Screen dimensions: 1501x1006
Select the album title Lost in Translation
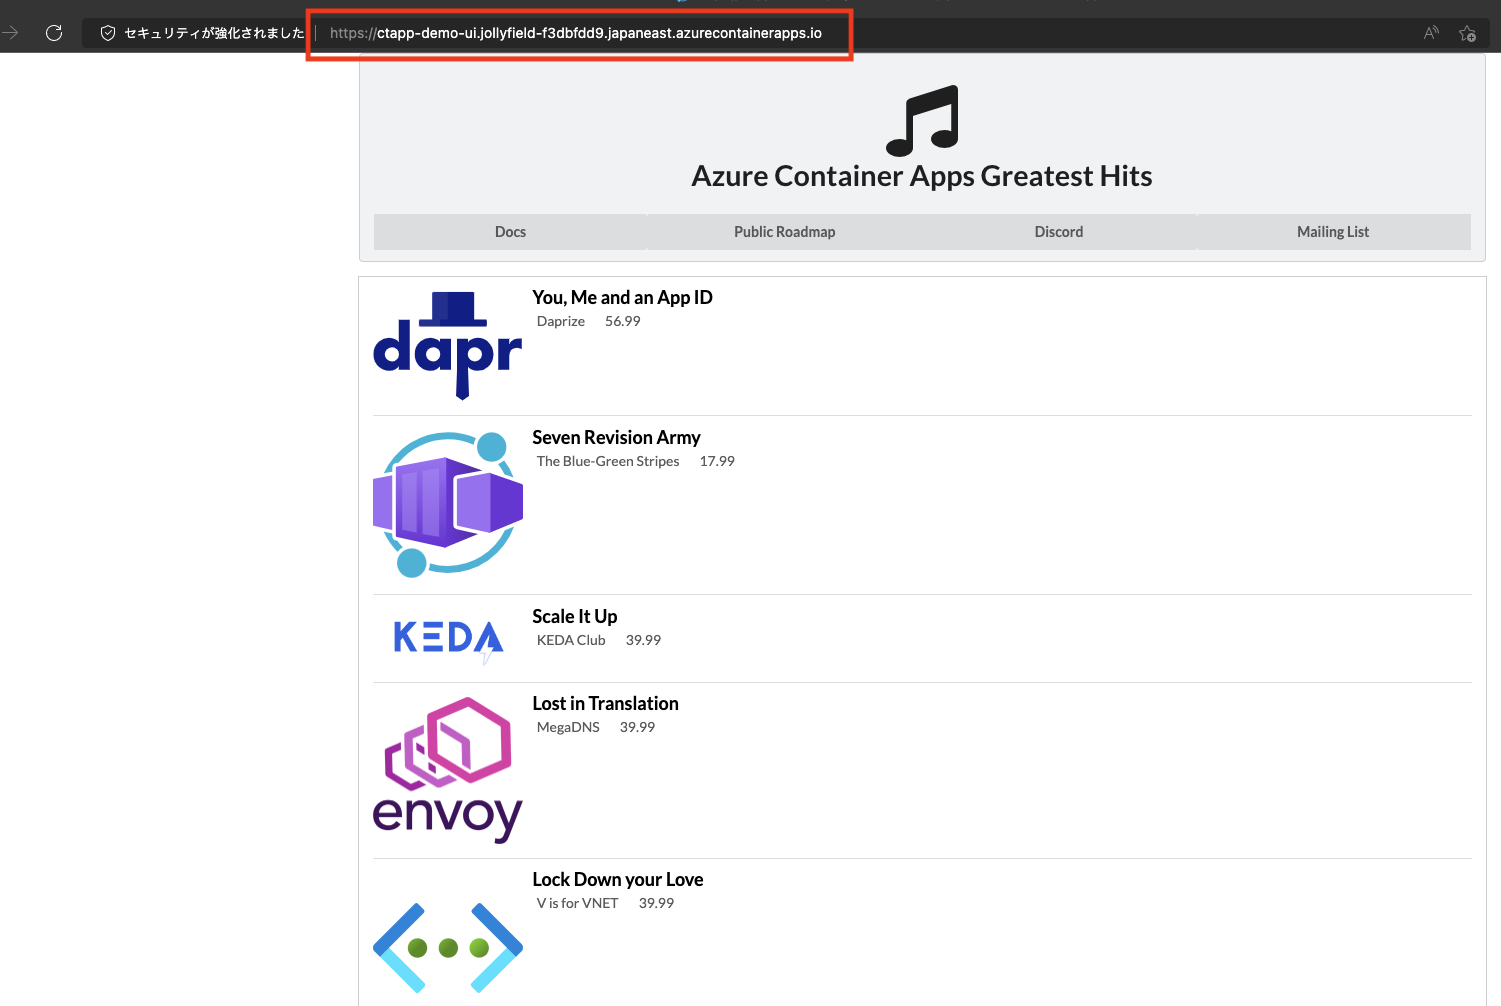pyautogui.click(x=605, y=703)
